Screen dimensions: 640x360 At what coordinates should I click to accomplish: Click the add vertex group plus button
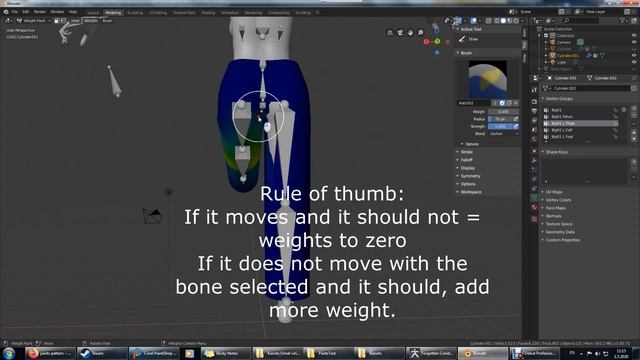(x=634, y=109)
